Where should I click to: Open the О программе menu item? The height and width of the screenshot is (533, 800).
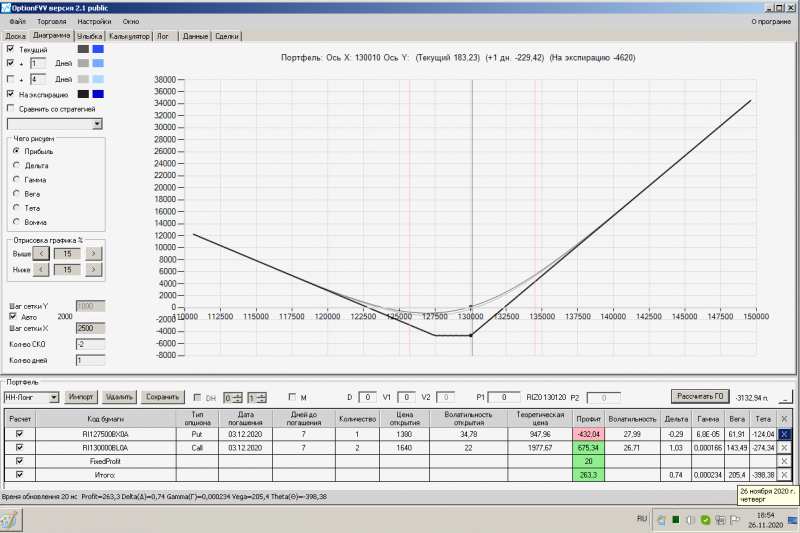coord(770,21)
